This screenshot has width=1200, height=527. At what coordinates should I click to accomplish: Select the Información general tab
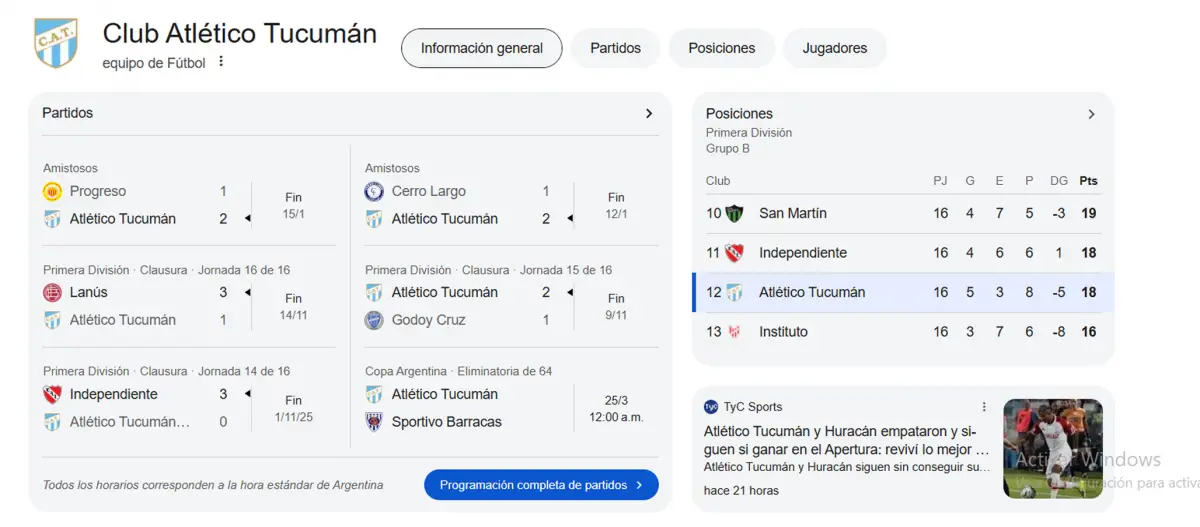(481, 48)
